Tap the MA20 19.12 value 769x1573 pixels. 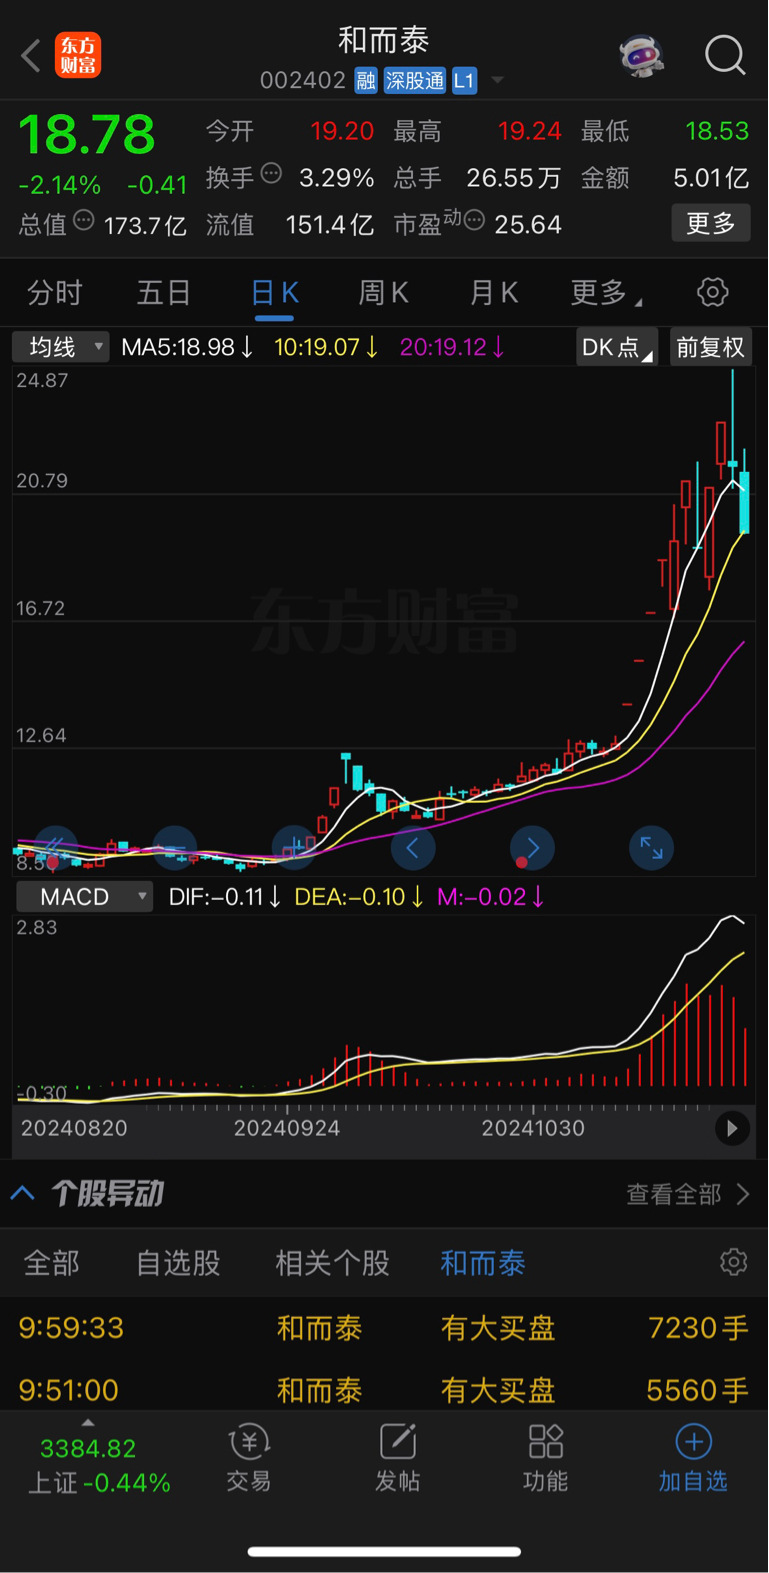(452, 347)
